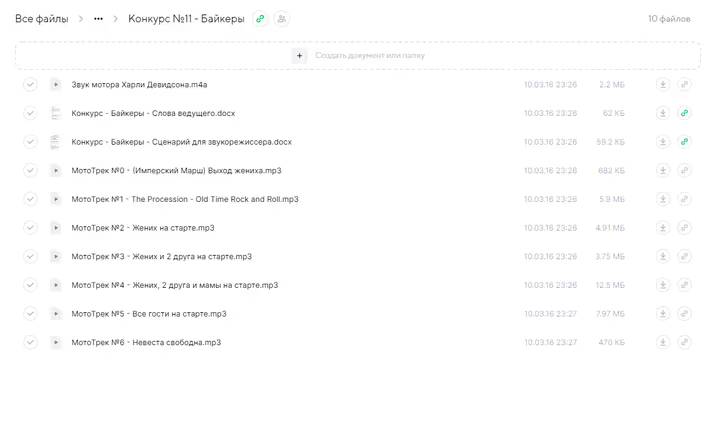Open Звук мотора Харли Девидсона.m4a file name
This screenshot has height=436, width=709.
tap(139, 85)
